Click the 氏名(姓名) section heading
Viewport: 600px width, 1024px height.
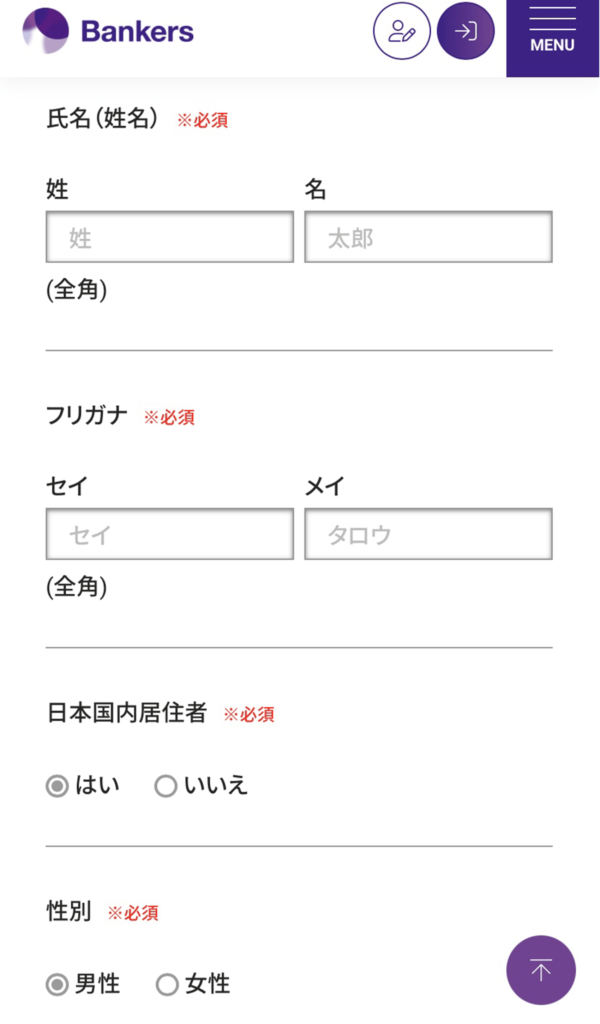102,119
